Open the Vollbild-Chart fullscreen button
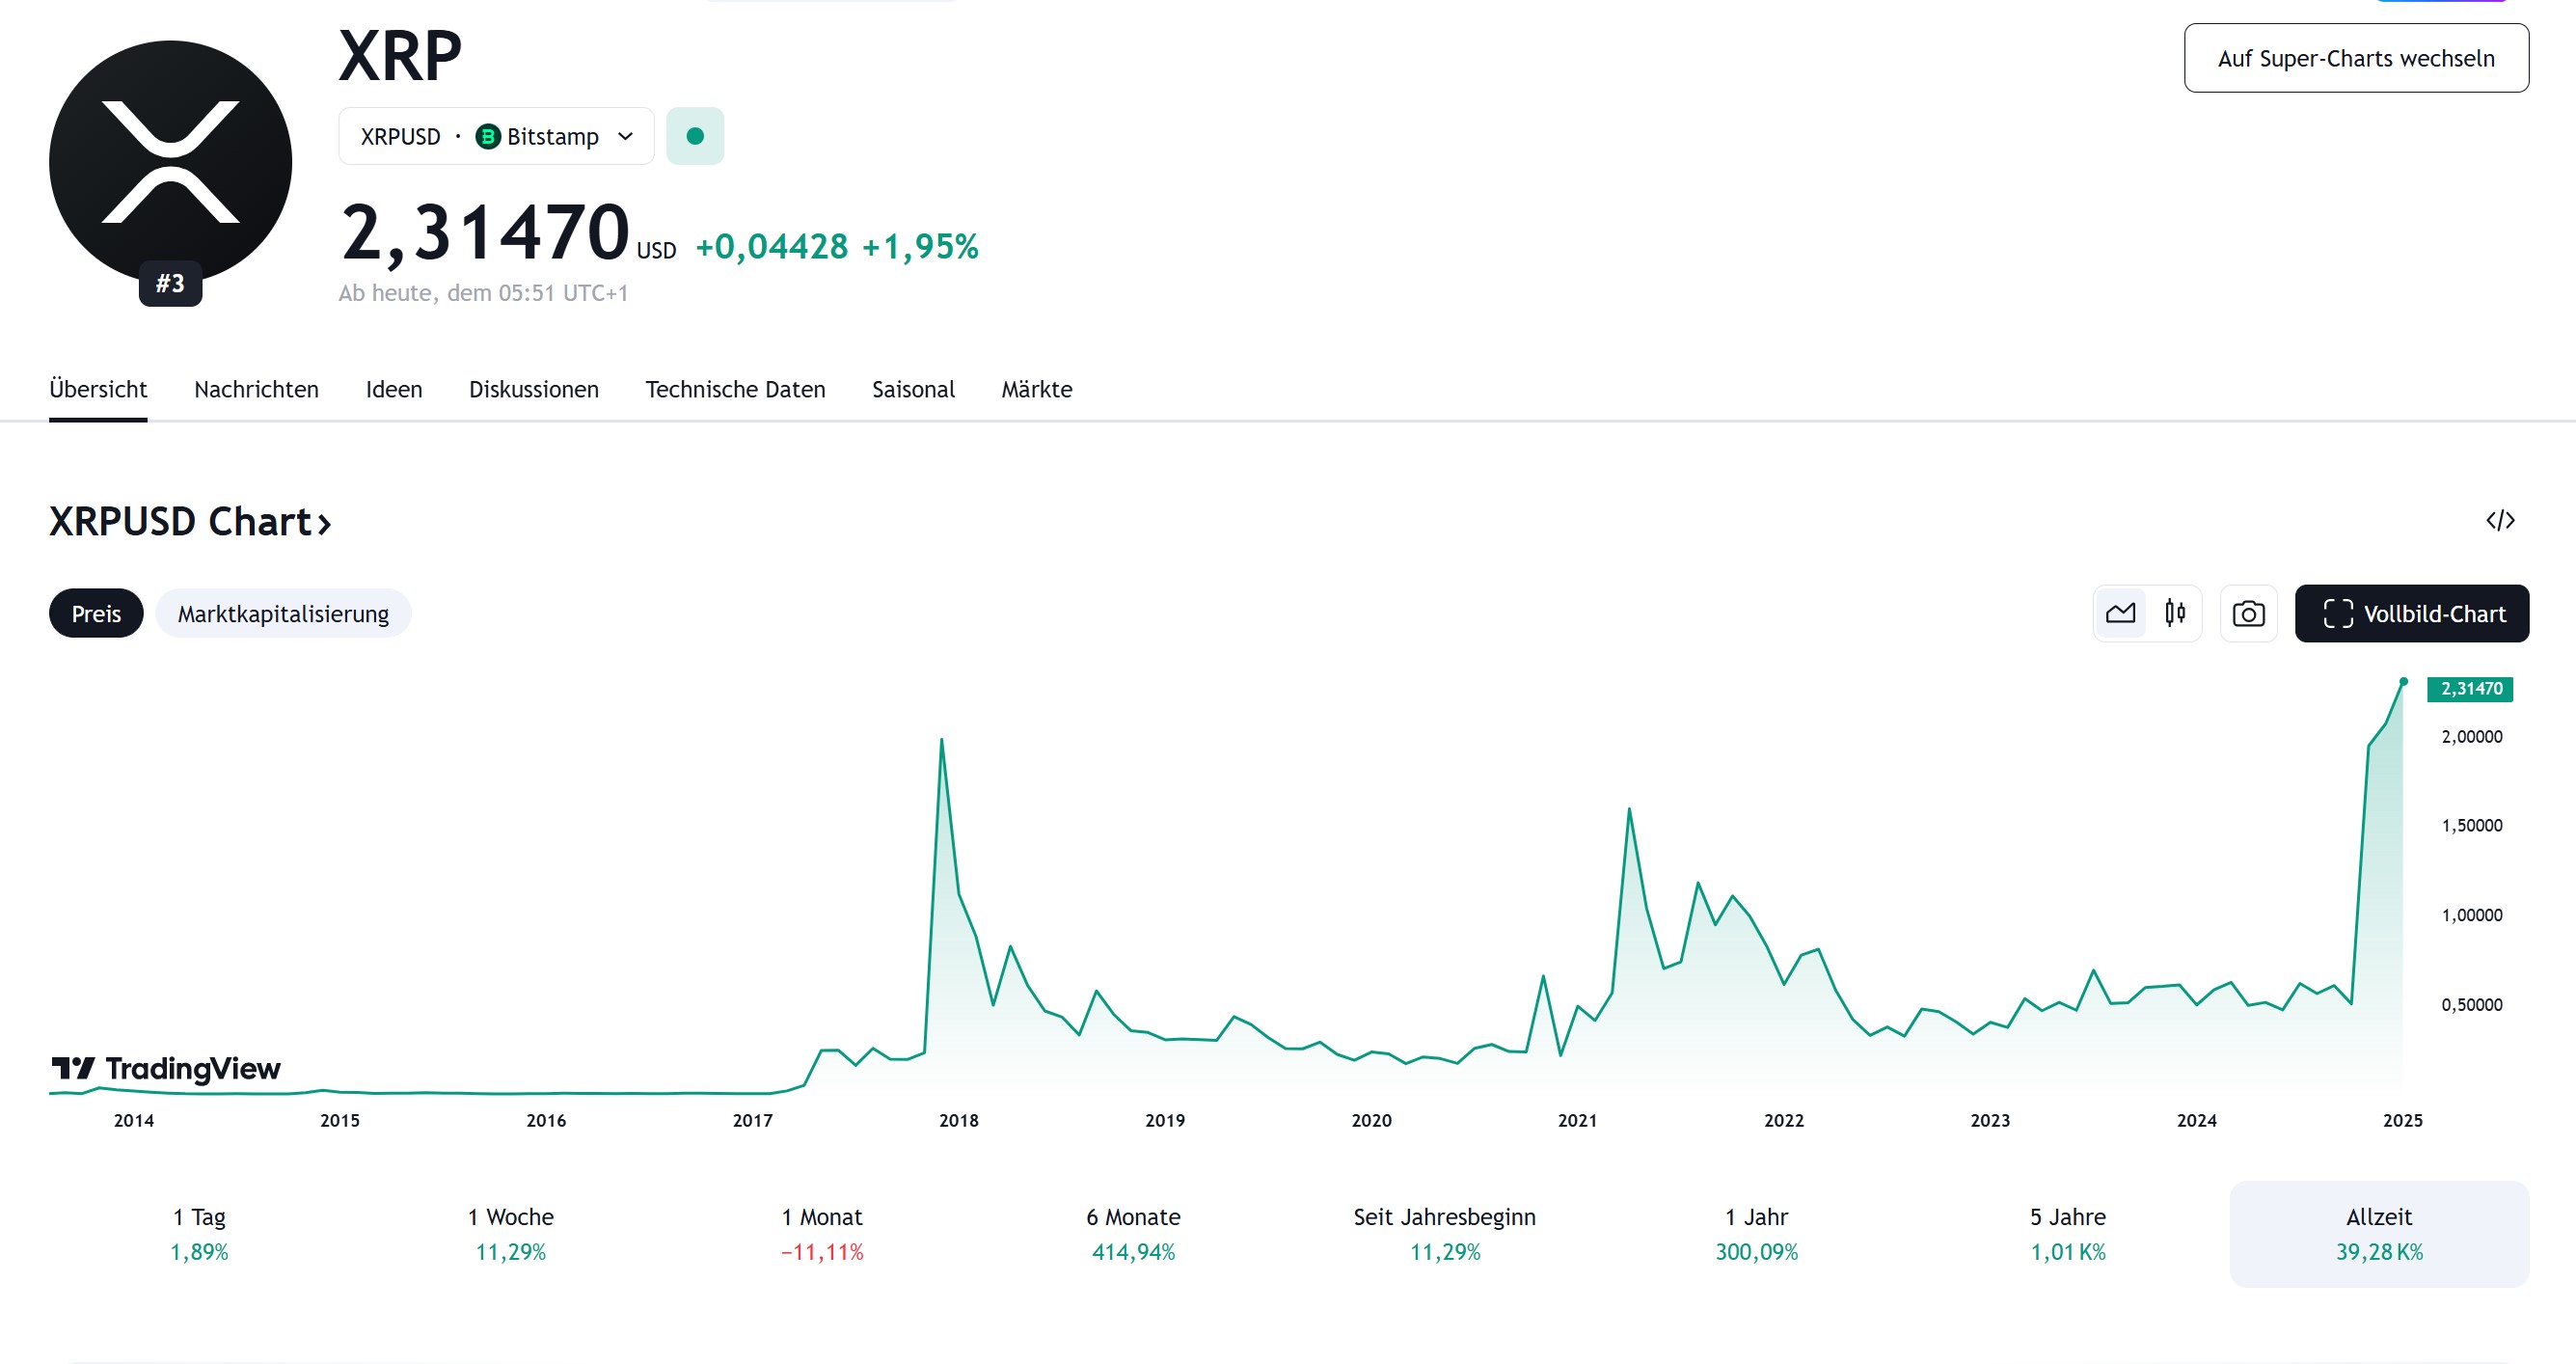The height and width of the screenshot is (1364, 2576). 2411,613
